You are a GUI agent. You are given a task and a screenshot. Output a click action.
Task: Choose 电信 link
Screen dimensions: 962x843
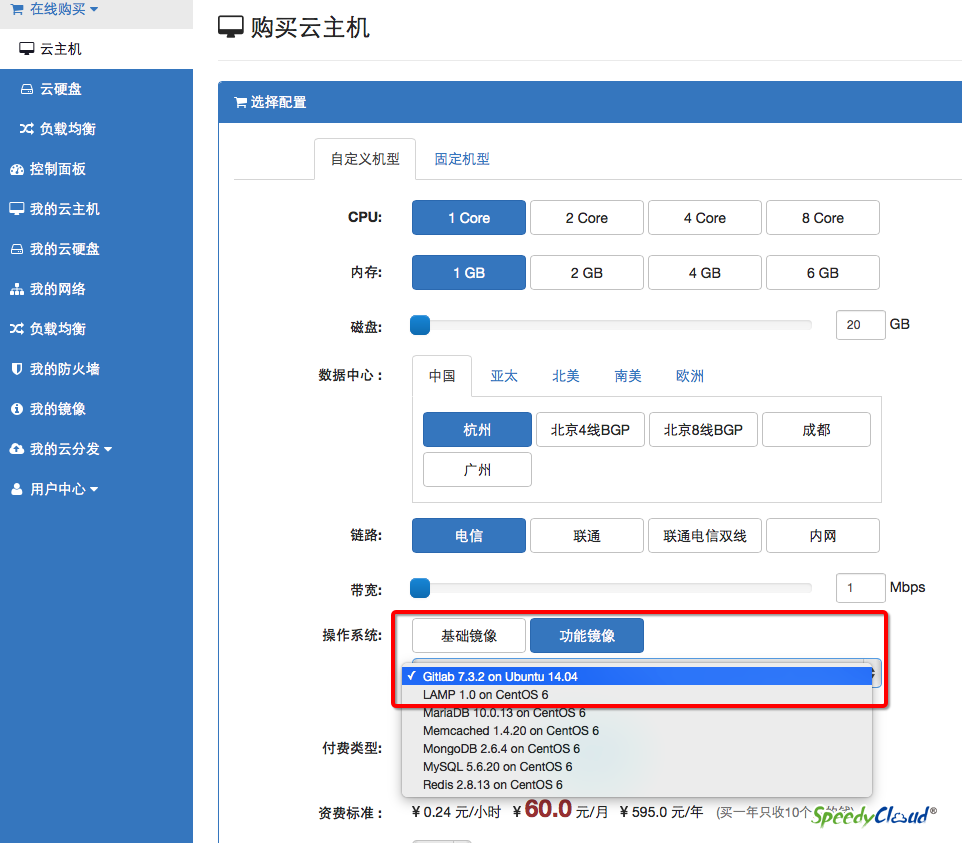469,536
